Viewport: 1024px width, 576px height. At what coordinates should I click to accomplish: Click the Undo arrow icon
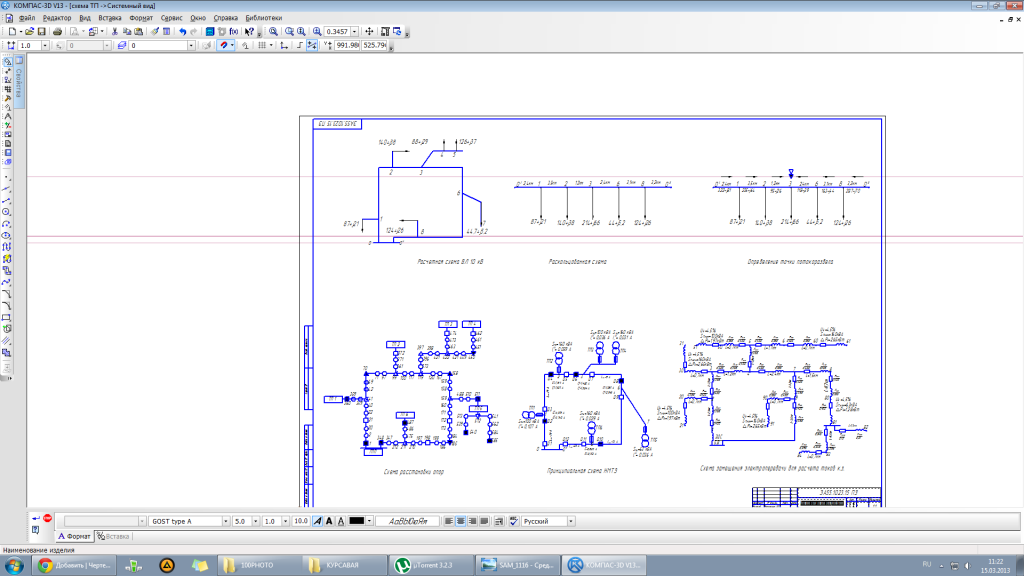pos(181,32)
